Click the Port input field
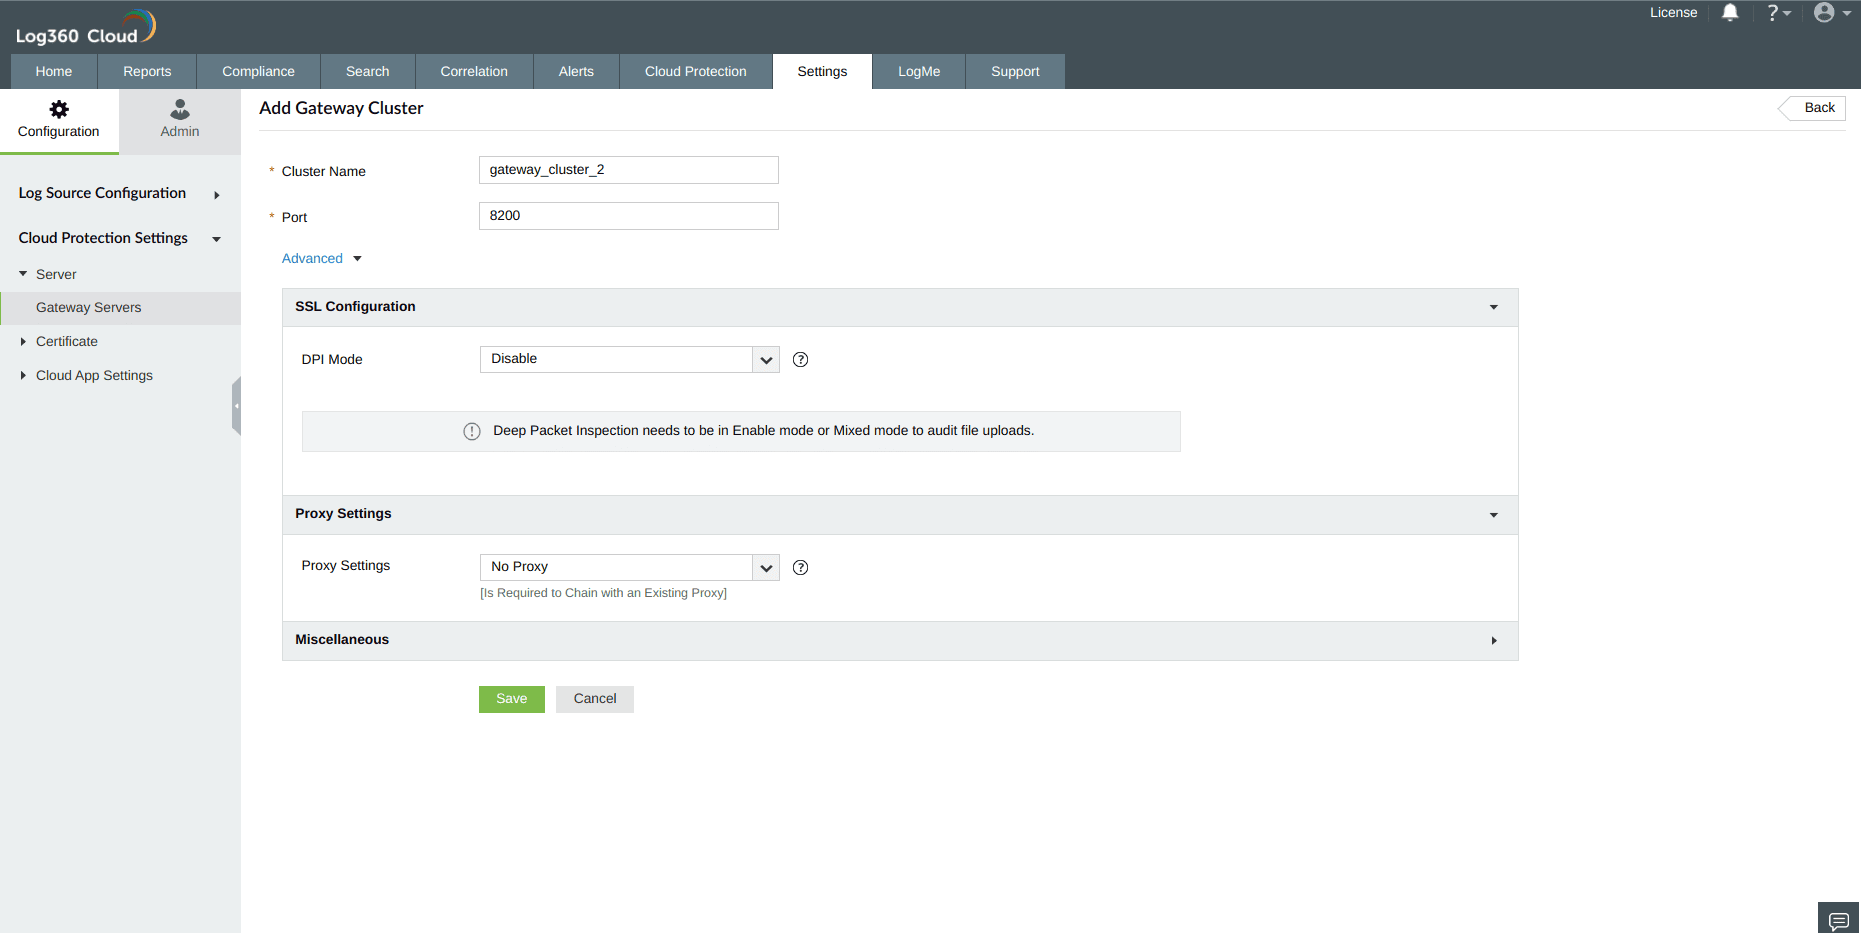The image size is (1861, 933). click(x=628, y=216)
